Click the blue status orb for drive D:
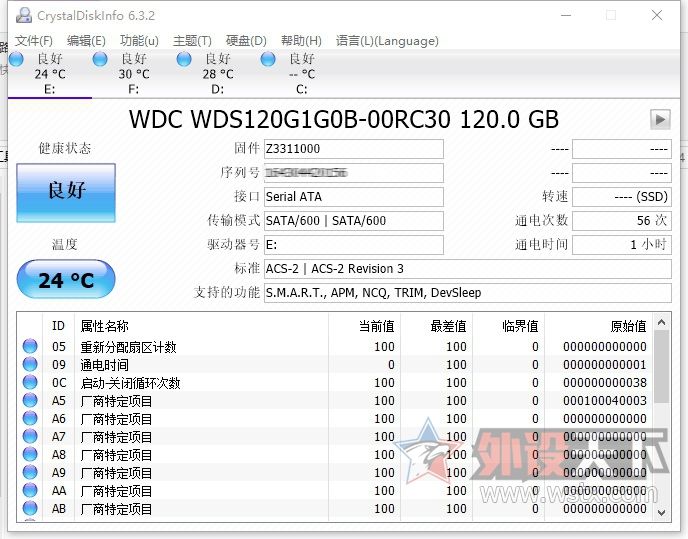 pos(184,59)
